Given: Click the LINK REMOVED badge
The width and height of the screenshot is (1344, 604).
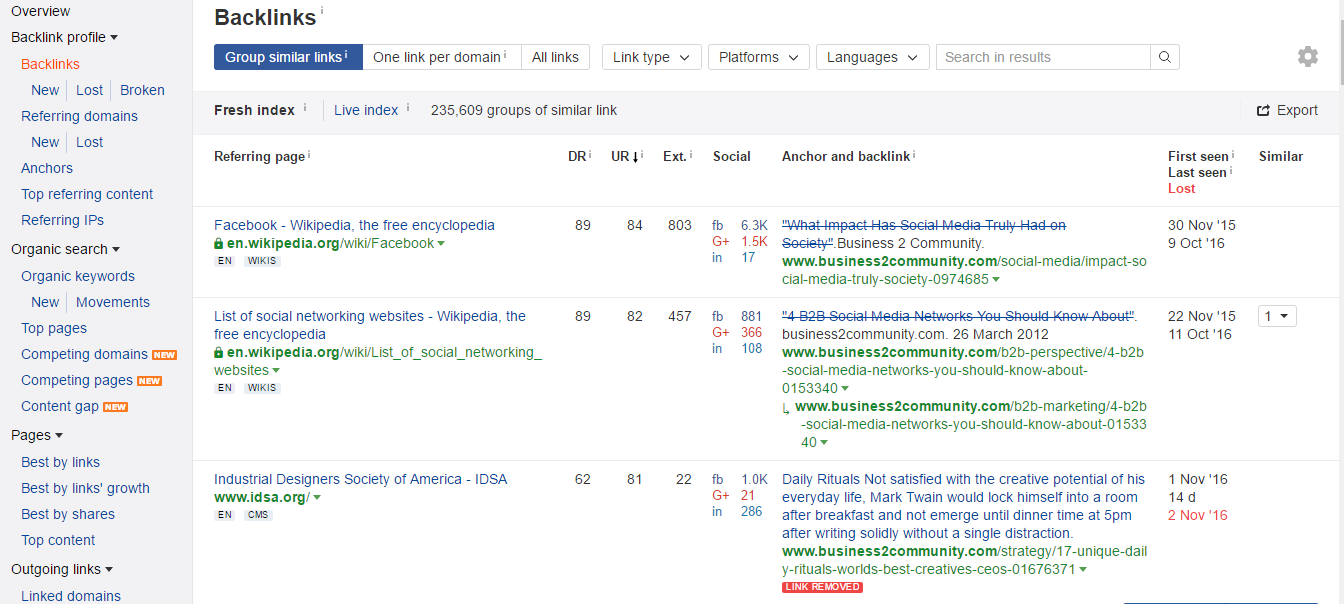Looking at the screenshot, I should (822, 587).
